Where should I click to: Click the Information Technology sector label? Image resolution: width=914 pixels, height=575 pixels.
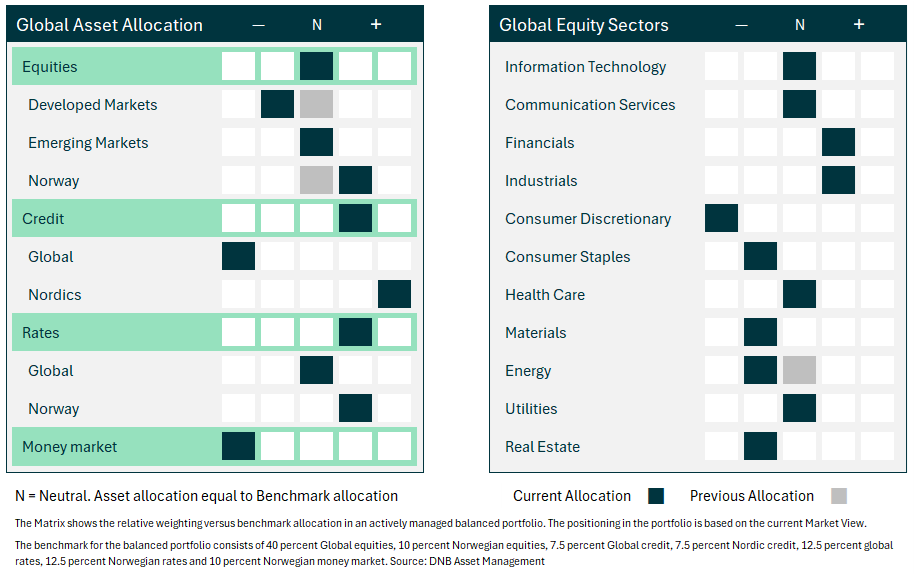pyautogui.click(x=585, y=67)
